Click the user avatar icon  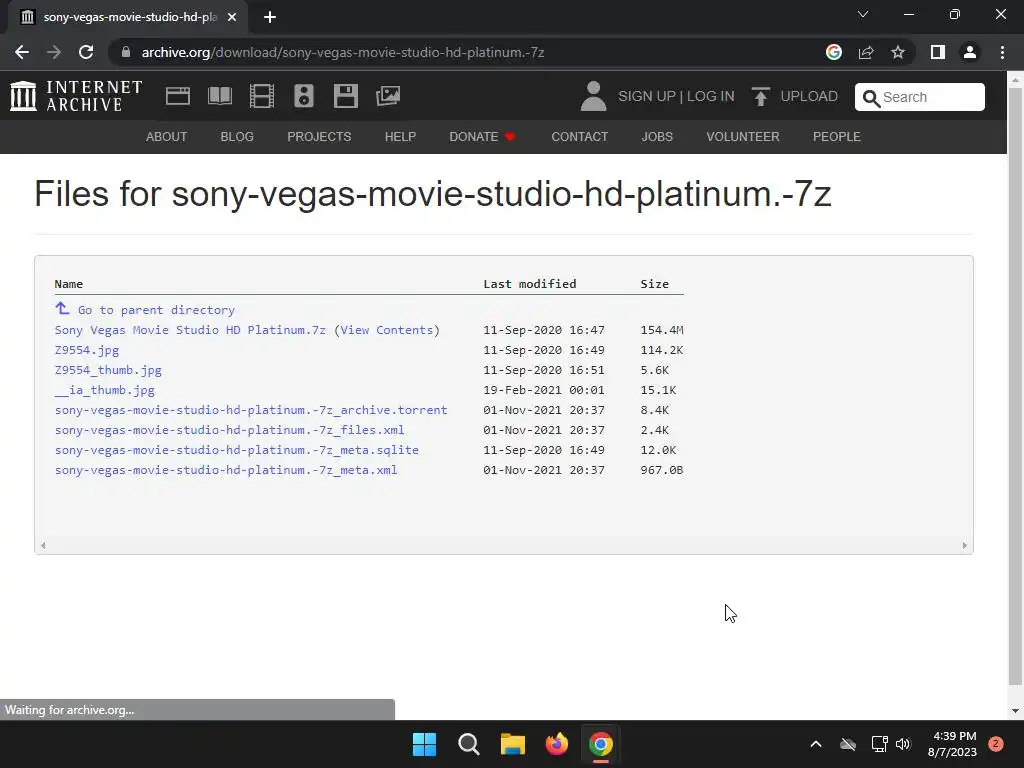[593, 96]
